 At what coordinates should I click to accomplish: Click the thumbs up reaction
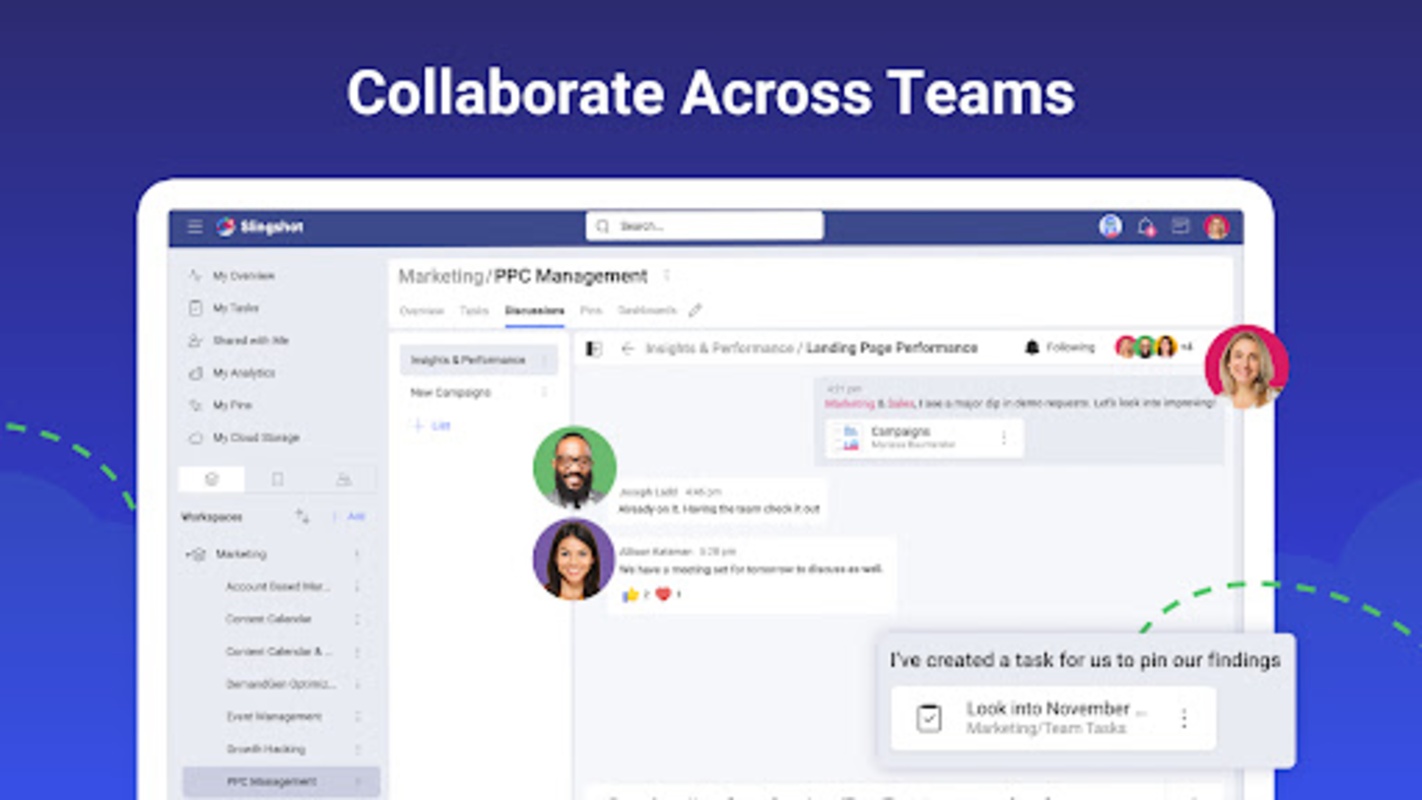click(630, 595)
